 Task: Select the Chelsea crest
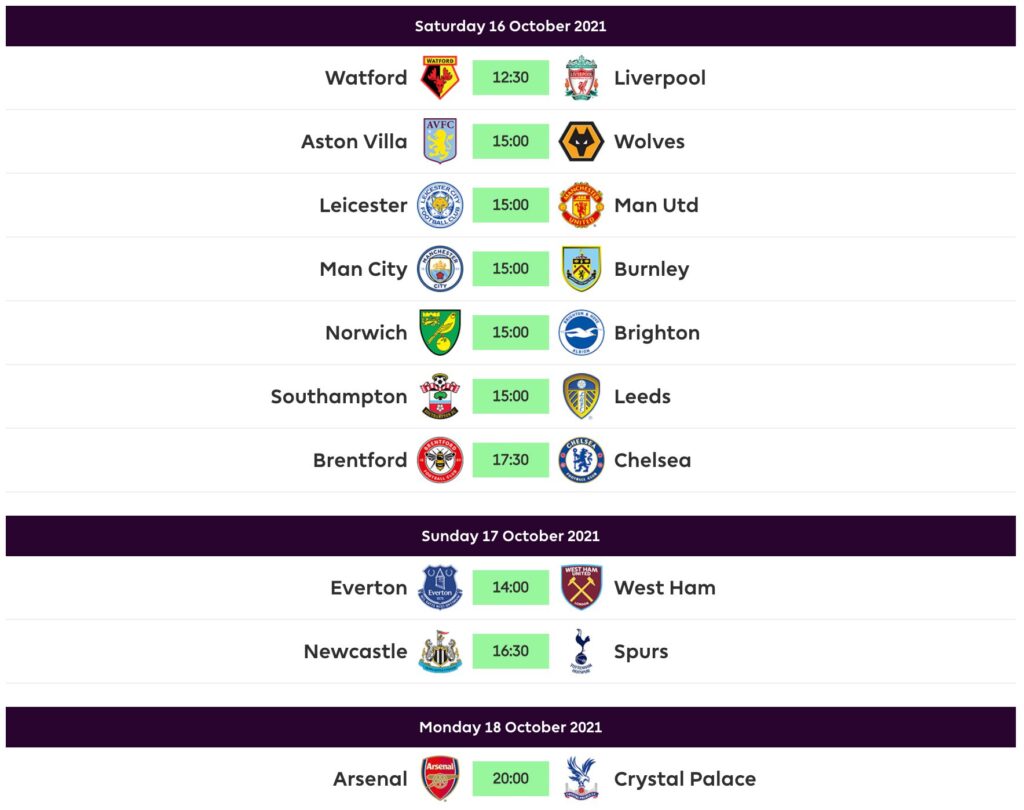click(x=581, y=460)
